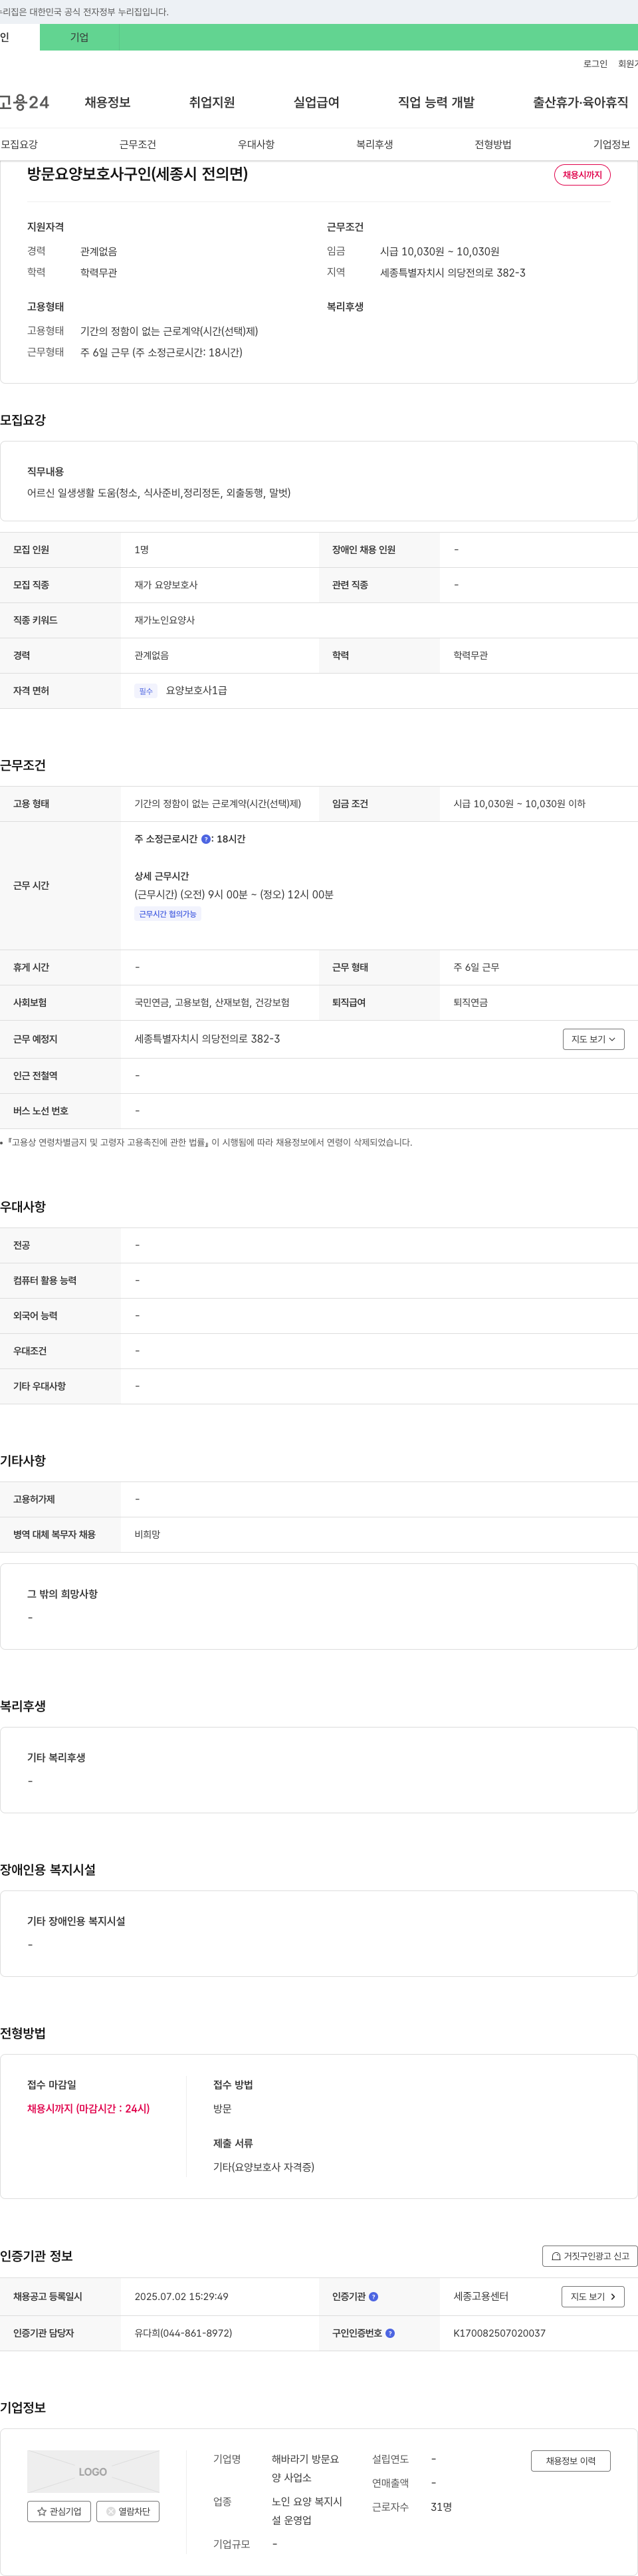Viewport: 638px width, 2576px height.
Task: Click the 재가 요양보호사 job type cell
Action: point(166,585)
